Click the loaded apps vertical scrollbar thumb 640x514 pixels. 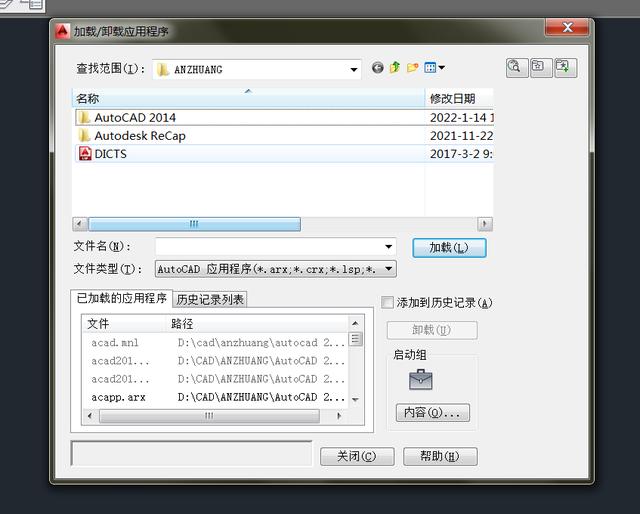355,339
